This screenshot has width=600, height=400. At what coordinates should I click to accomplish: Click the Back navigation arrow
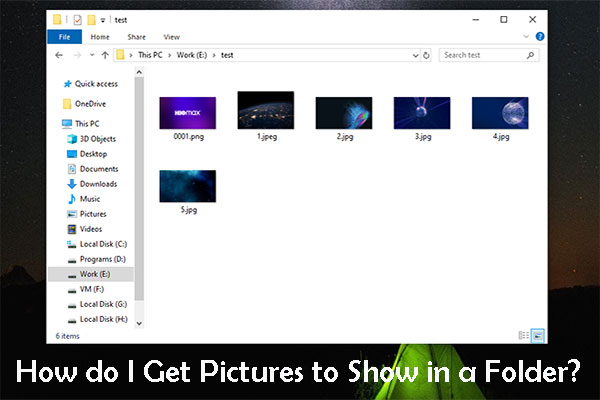59,55
